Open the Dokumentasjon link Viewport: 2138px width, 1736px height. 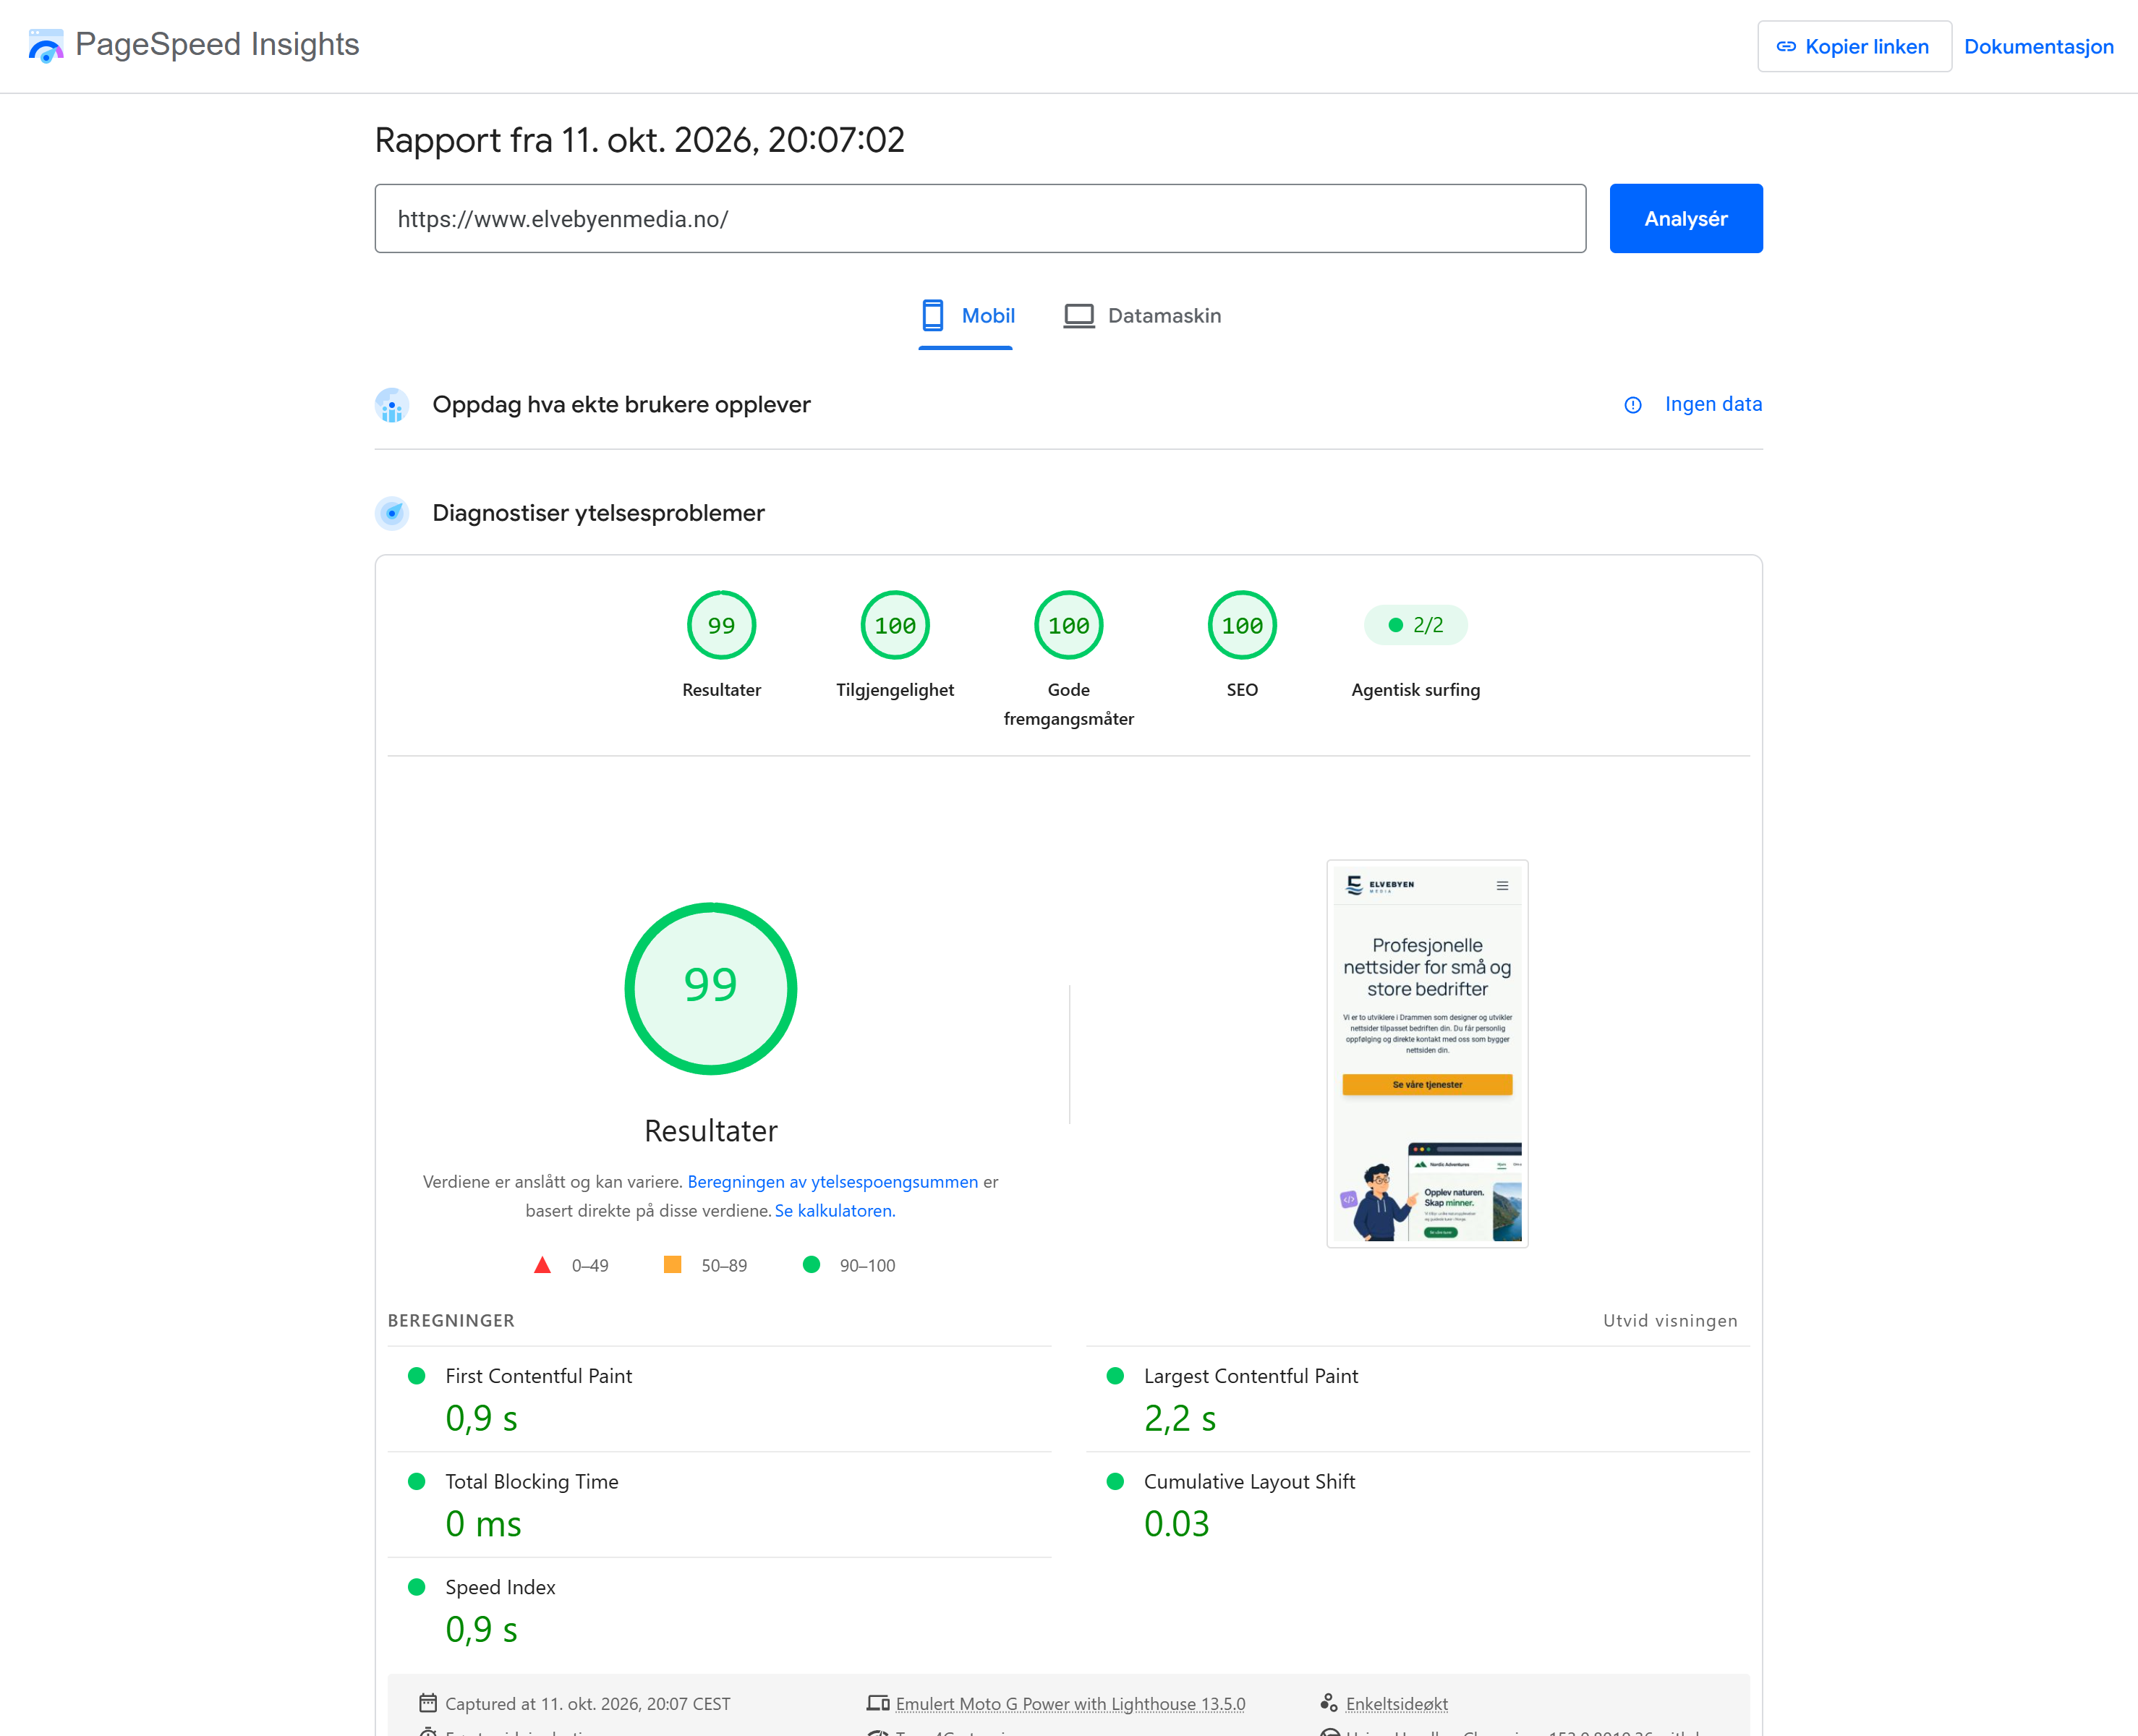tap(2038, 47)
